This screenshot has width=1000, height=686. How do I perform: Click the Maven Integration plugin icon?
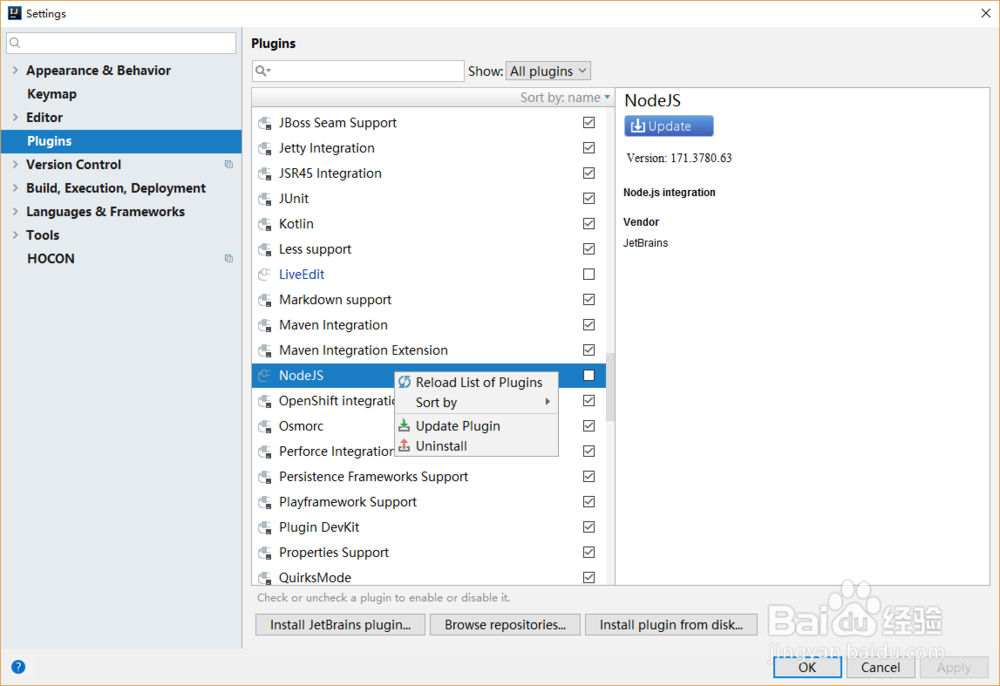[265, 325]
